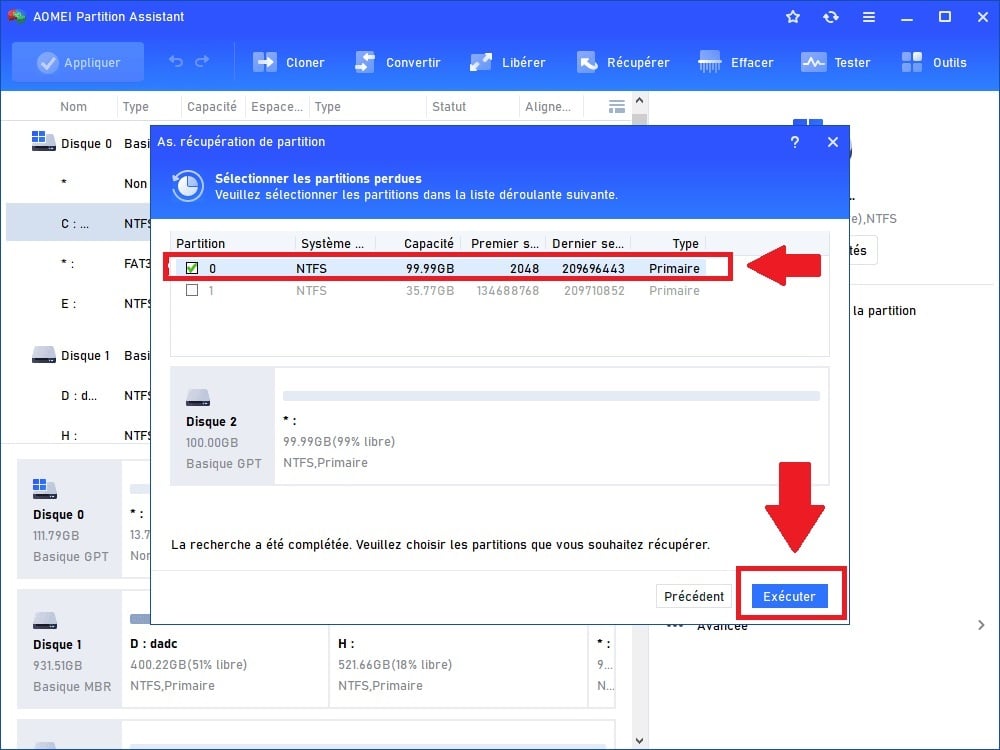1000x750 pixels.
Task: Click the Exécuter button
Action: tap(789, 596)
